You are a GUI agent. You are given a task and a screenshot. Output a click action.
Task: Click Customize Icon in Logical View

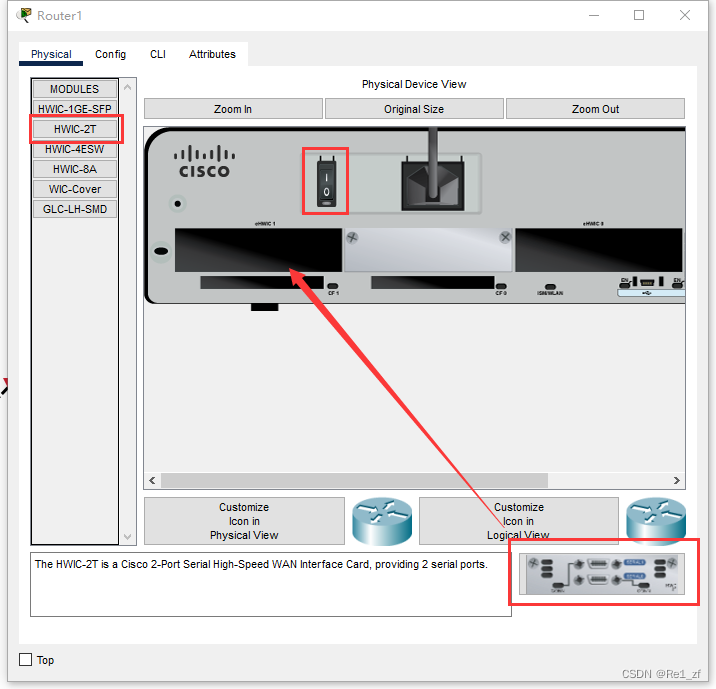click(519, 521)
